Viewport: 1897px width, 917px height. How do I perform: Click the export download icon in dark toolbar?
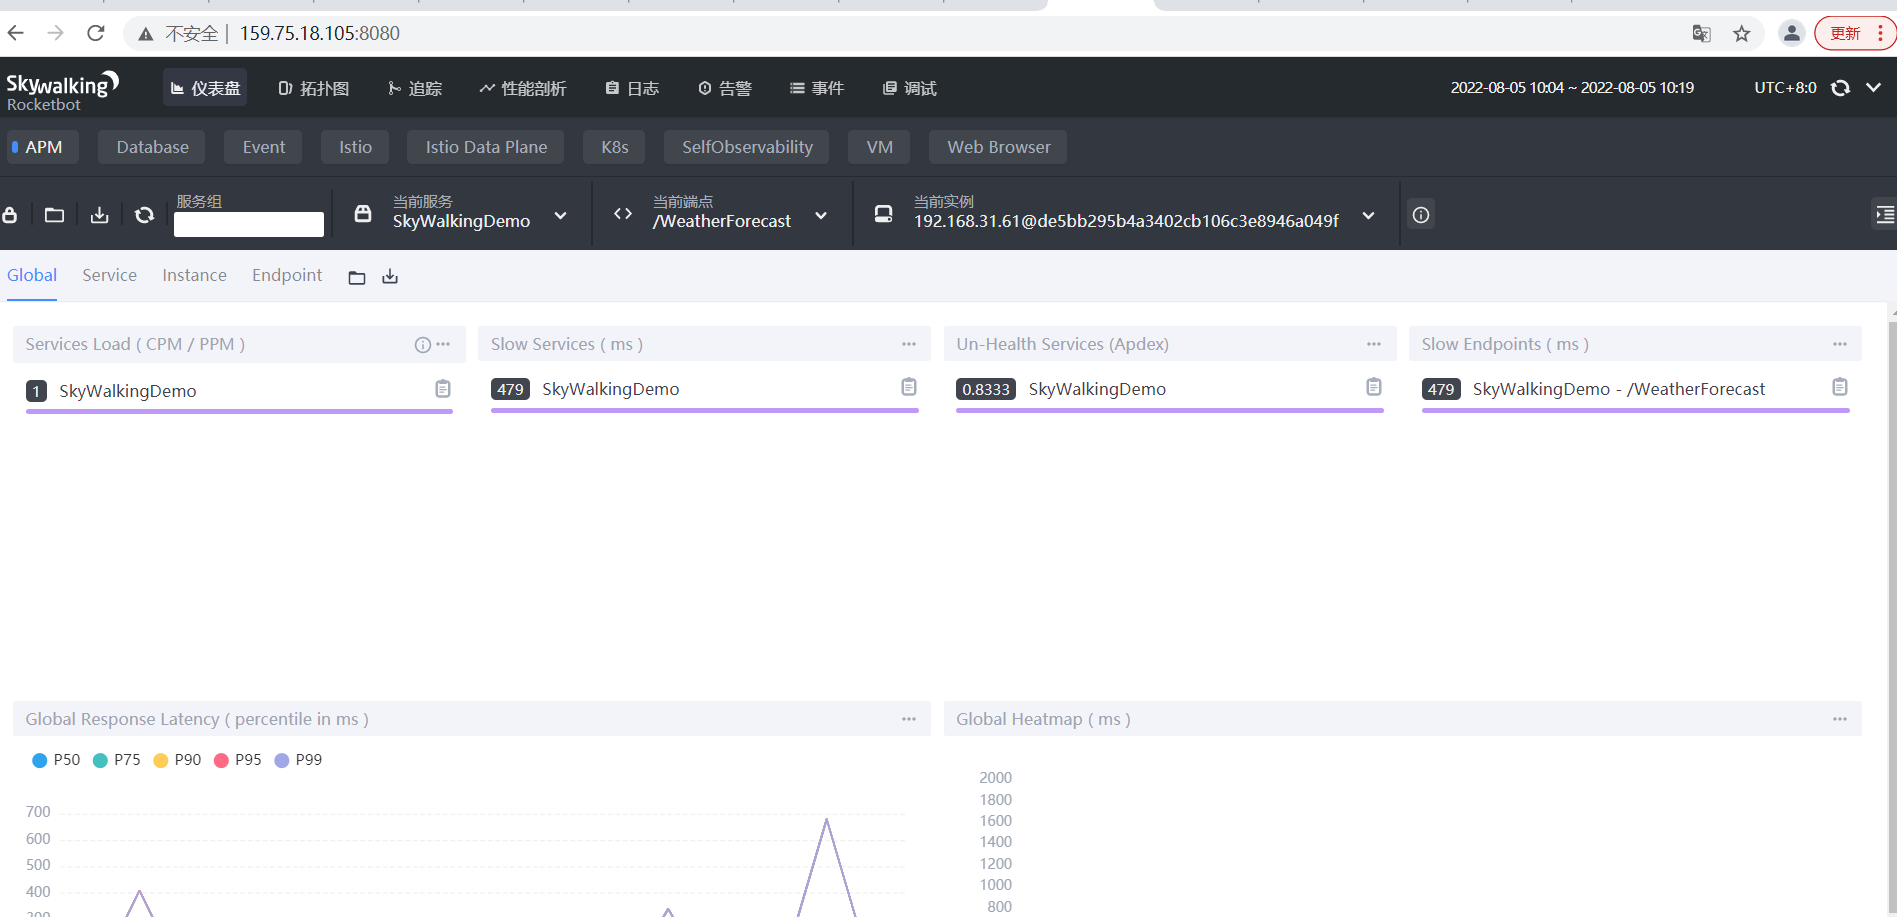click(99, 215)
